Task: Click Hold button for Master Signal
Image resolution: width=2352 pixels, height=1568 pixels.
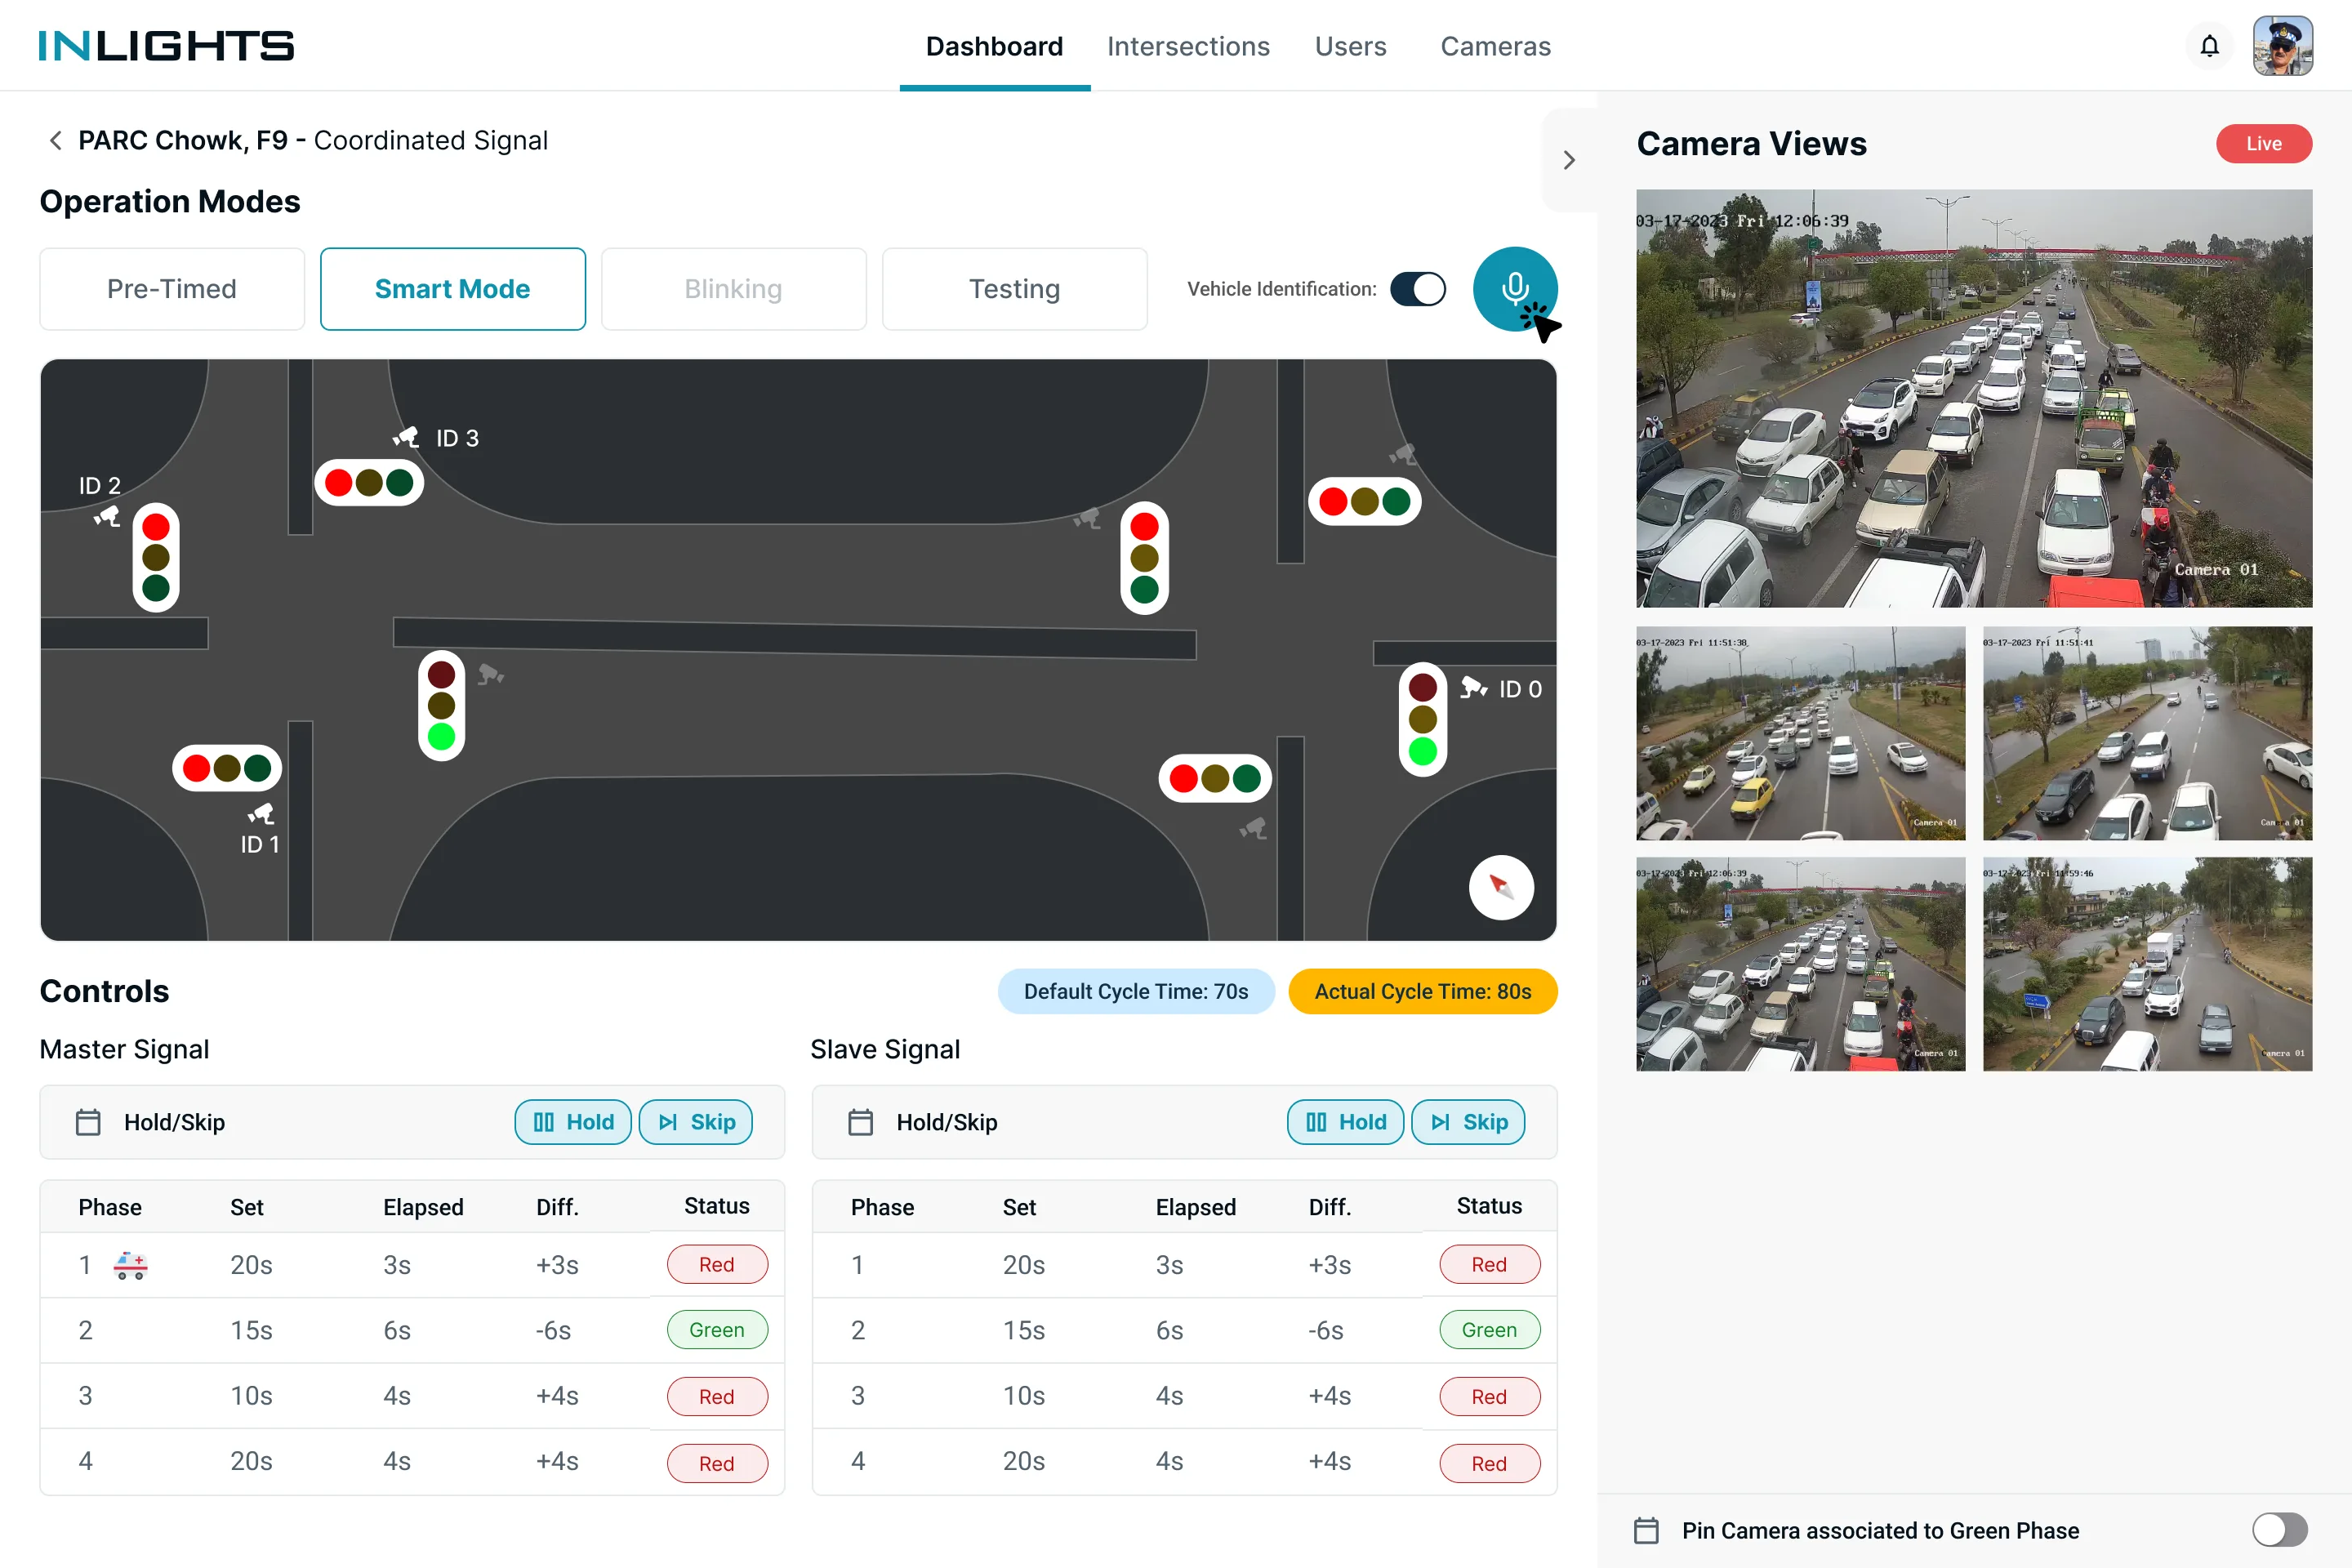Action: [x=573, y=1122]
